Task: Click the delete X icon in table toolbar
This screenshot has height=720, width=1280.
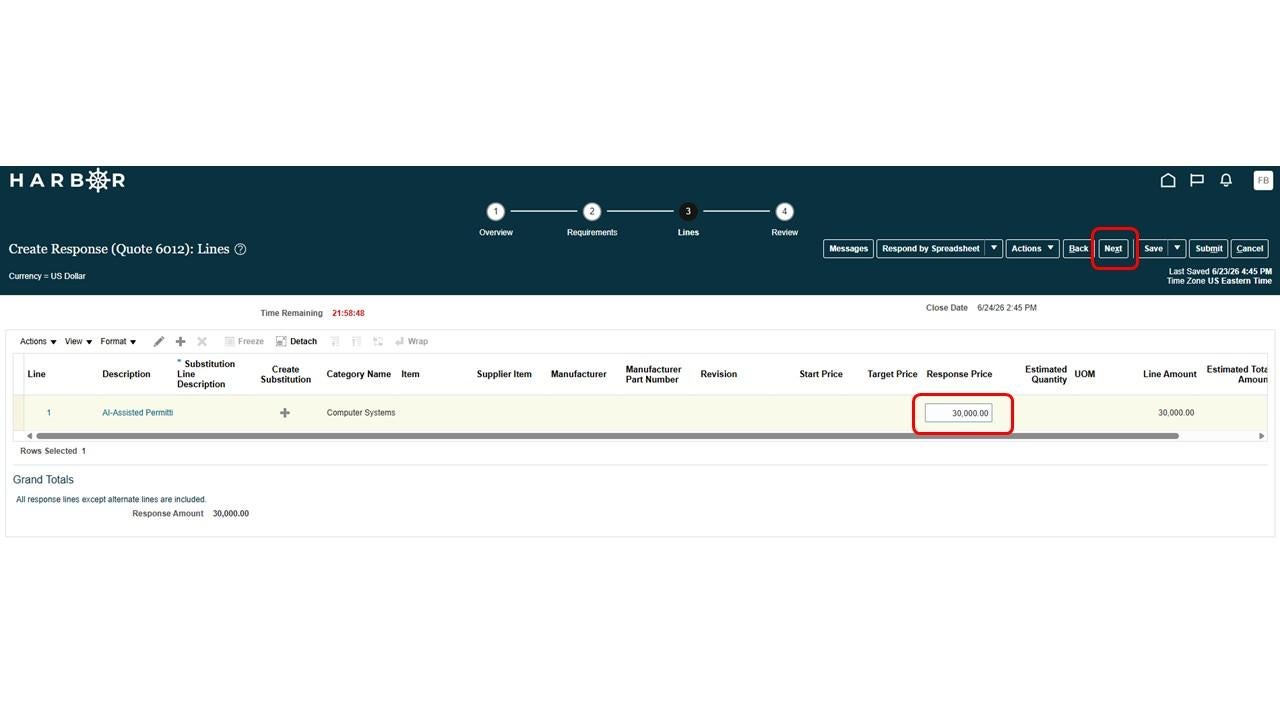Action: 202,341
